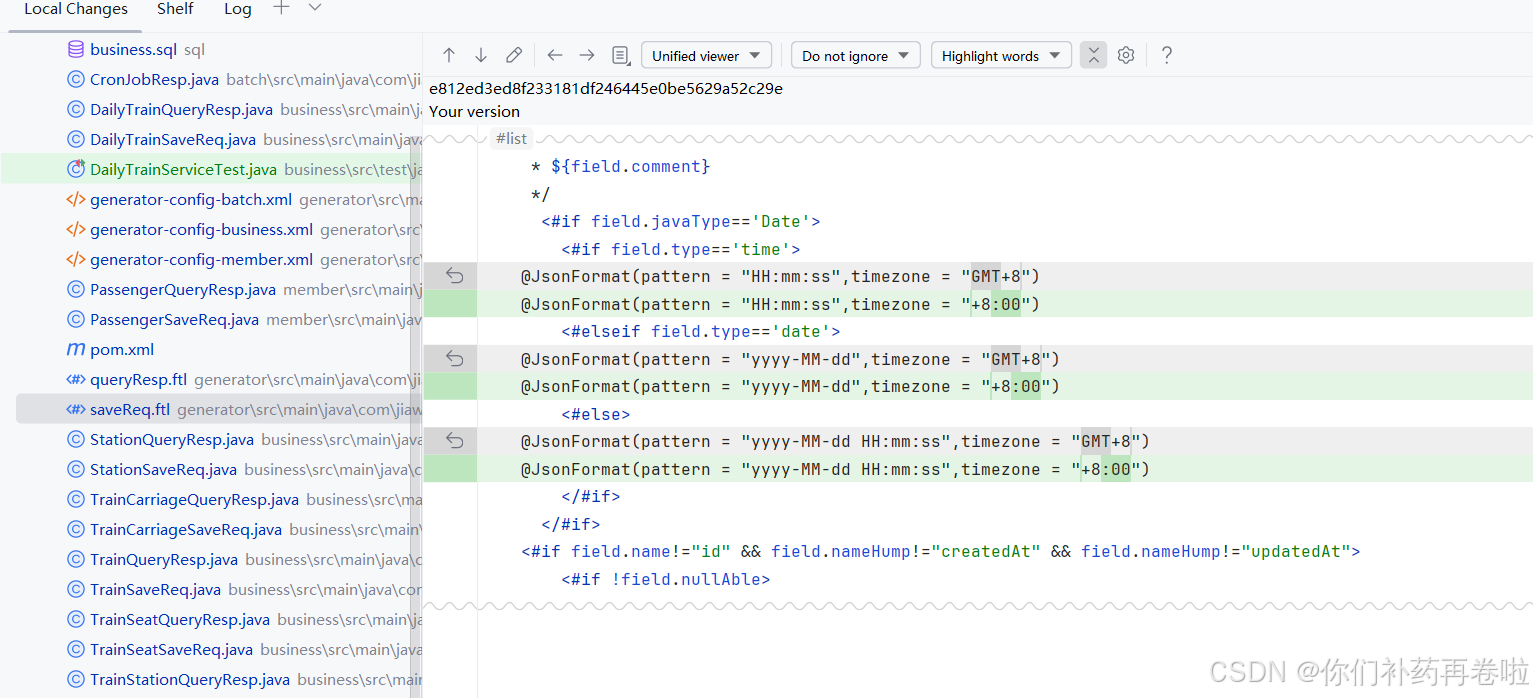Open the Do not ignore dropdown
1533x698 pixels.
click(x=856, y=55)
